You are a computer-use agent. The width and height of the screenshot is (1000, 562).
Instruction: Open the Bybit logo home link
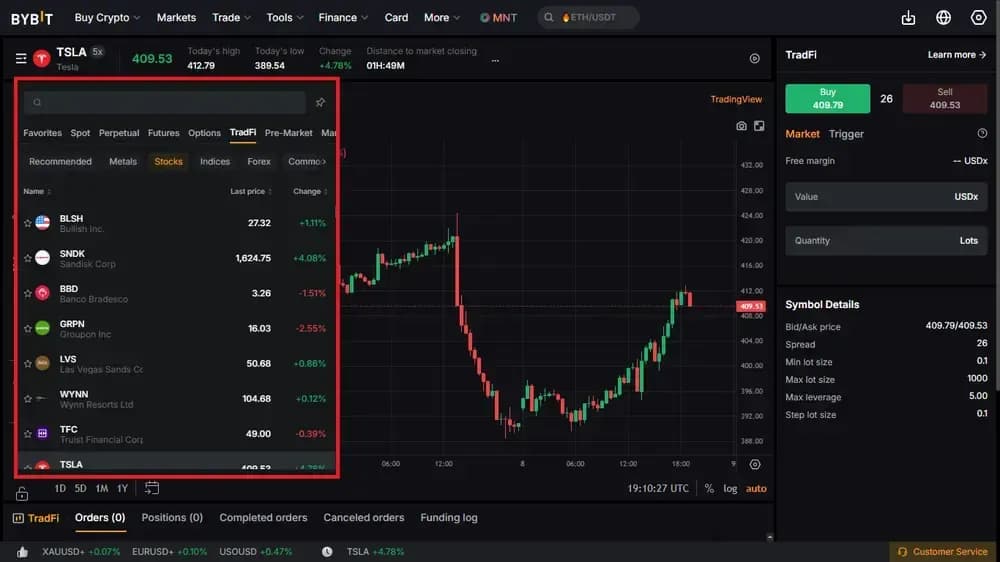pyautogui.click(x=32, y=18)
